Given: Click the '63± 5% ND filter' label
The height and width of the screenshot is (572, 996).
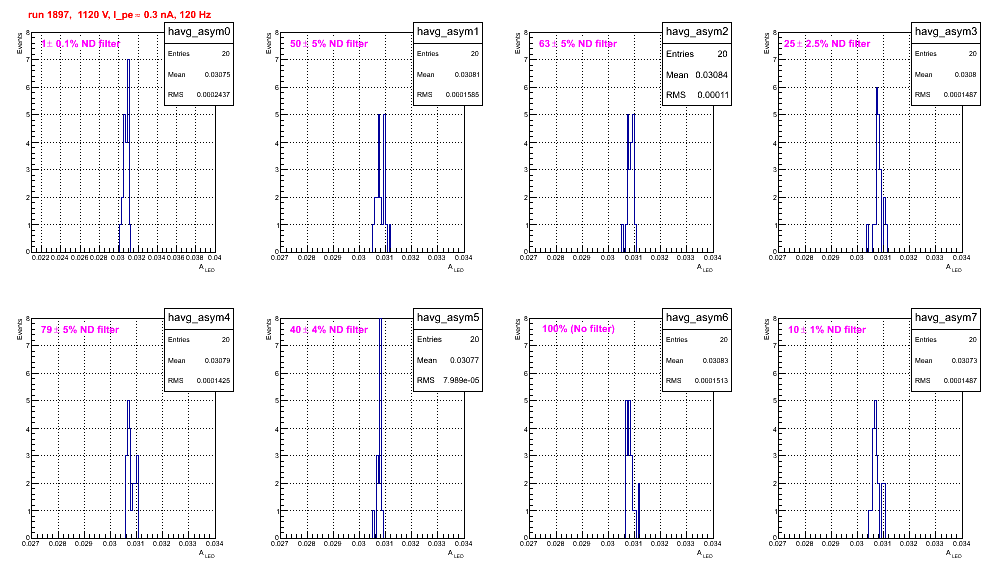Looking at the screenshot, I should pos(578,44).
